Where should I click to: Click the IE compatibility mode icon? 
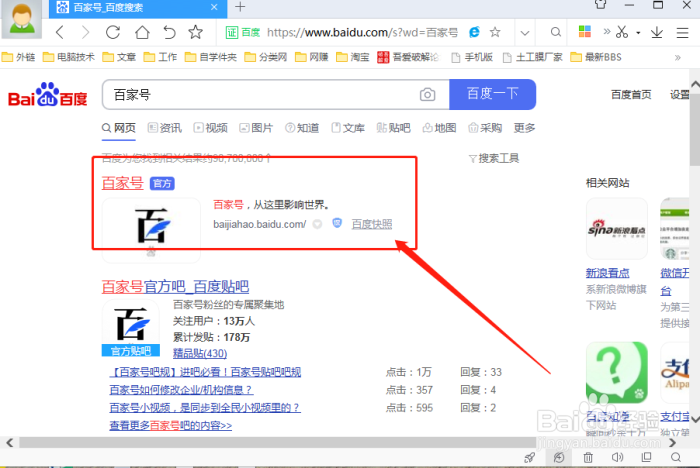(x=474, y=32)
